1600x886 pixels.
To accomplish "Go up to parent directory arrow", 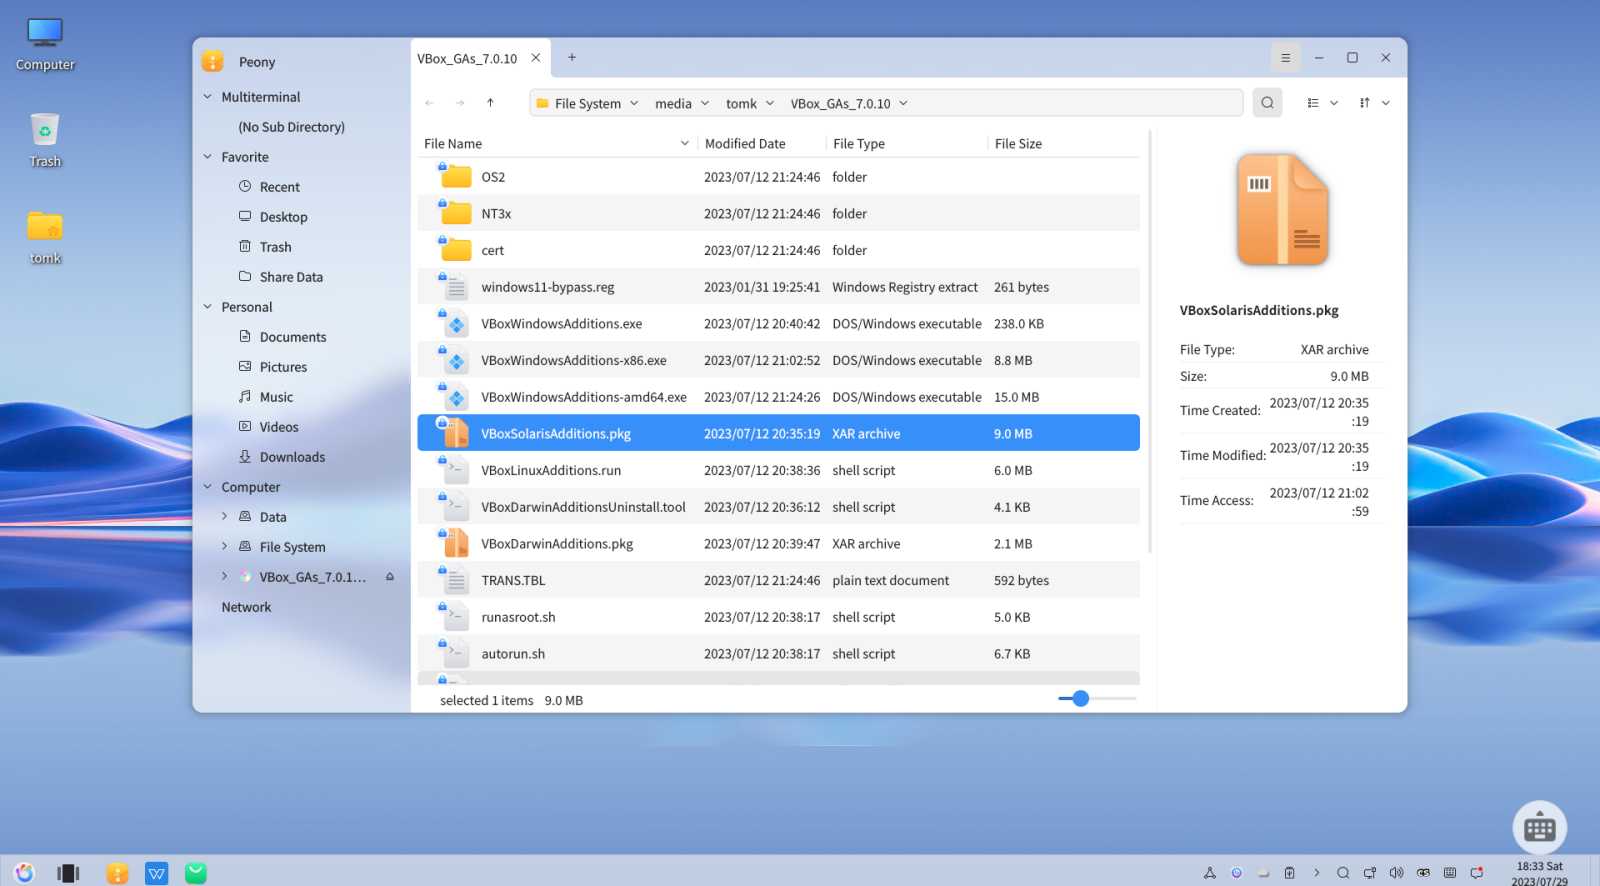I will (x=490, y=103).
